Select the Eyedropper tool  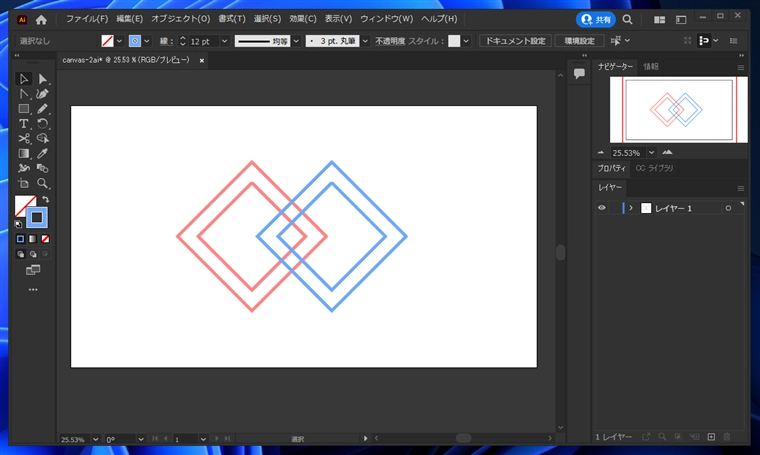43,154
